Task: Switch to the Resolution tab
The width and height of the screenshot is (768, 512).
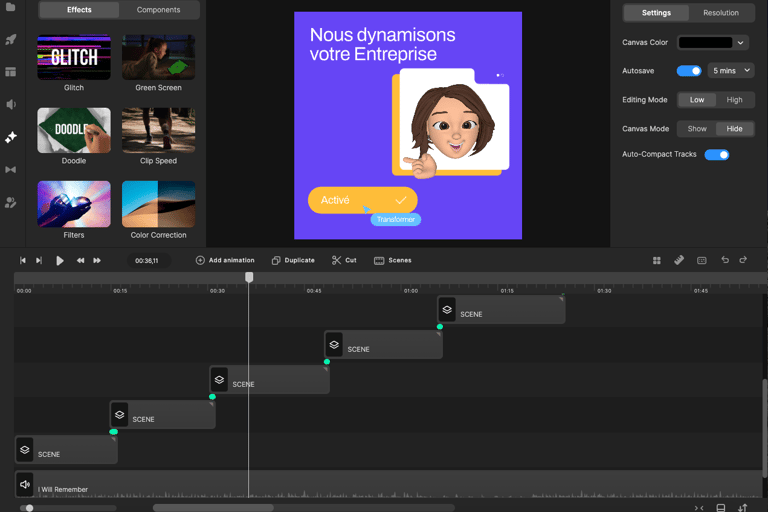Action: (720, 13)
